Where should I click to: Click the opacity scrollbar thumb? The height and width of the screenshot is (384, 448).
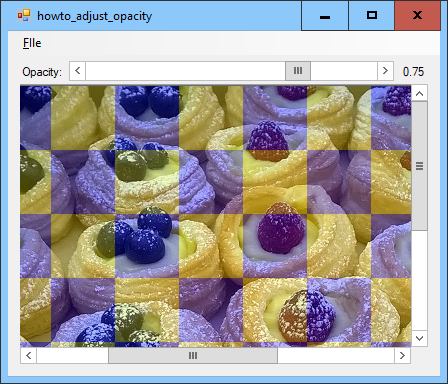(x=298, y=71)
